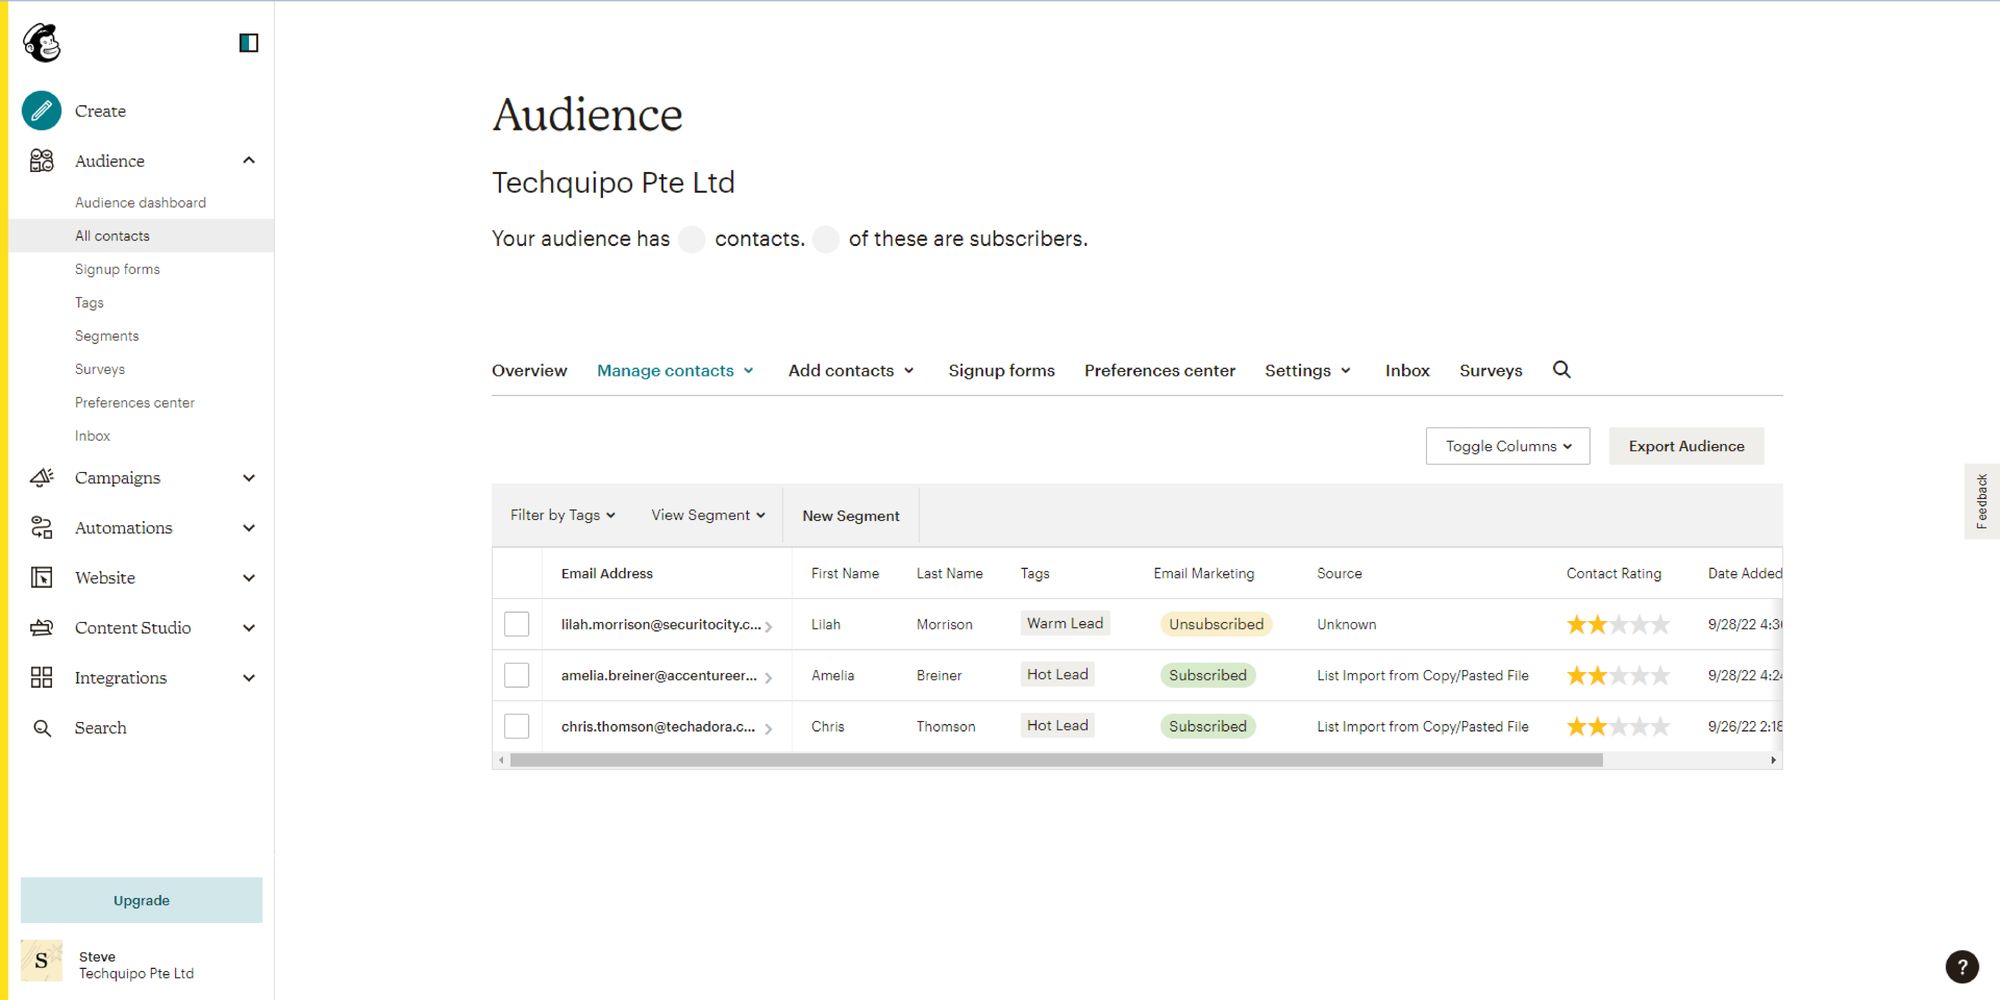Screen dimensions: 2000x1000
Task: Open the Content Studio icon
Action: pos(41,627)
